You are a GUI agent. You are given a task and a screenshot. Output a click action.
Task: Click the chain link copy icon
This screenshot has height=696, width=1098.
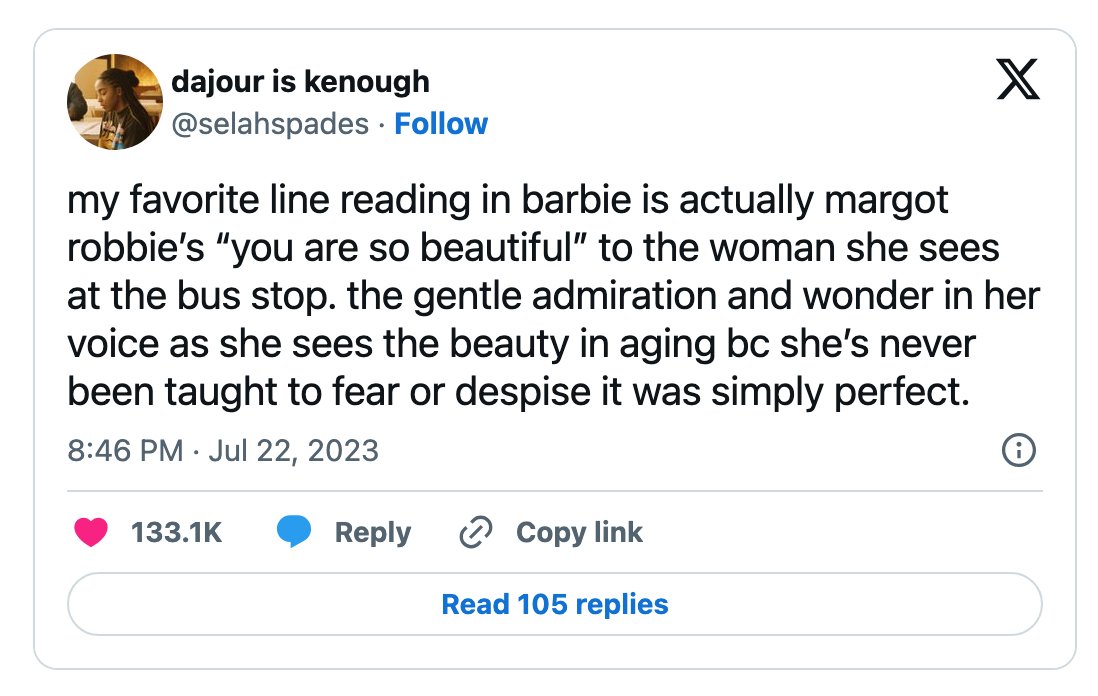click(475, 532)
